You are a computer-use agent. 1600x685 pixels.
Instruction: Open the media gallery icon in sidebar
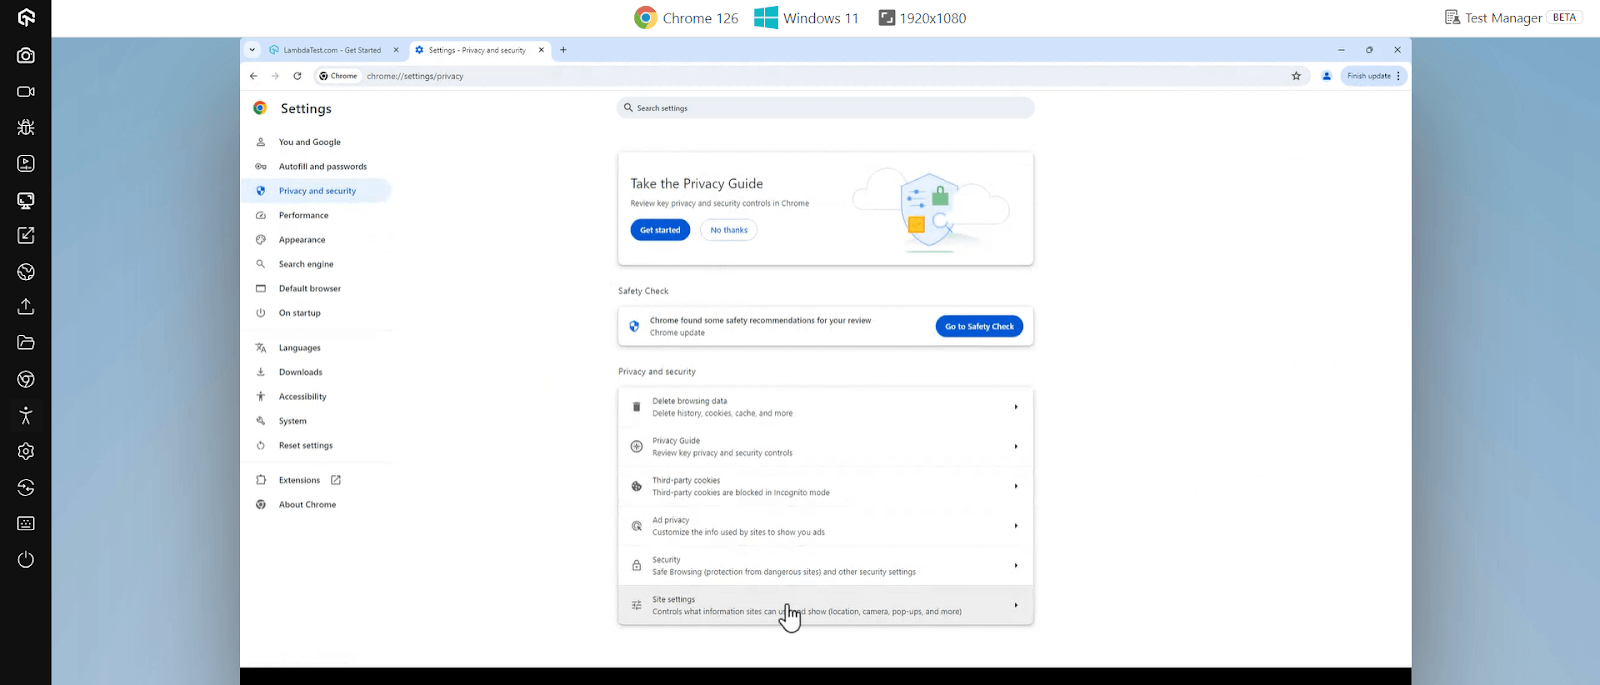click(26, 164)
